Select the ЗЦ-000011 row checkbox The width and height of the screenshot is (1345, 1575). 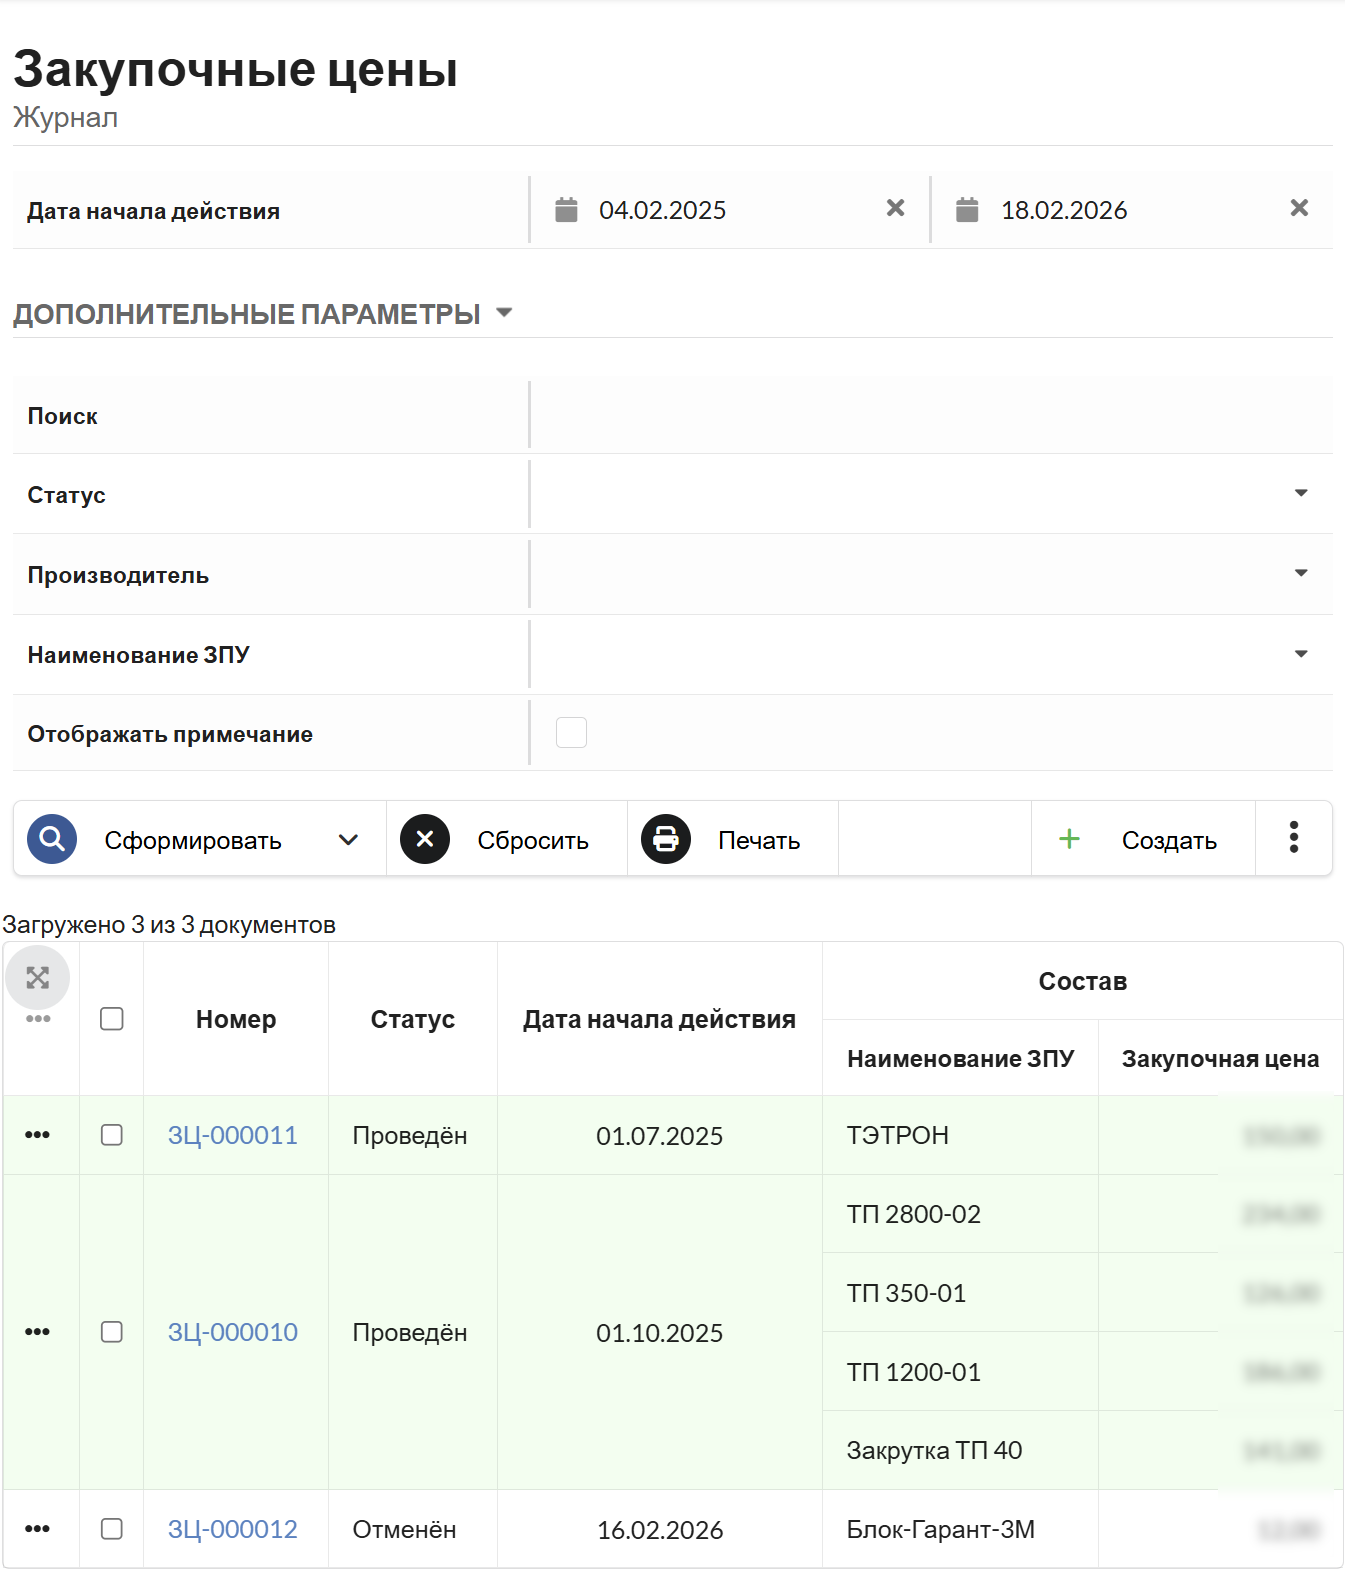pos(112,1135)
